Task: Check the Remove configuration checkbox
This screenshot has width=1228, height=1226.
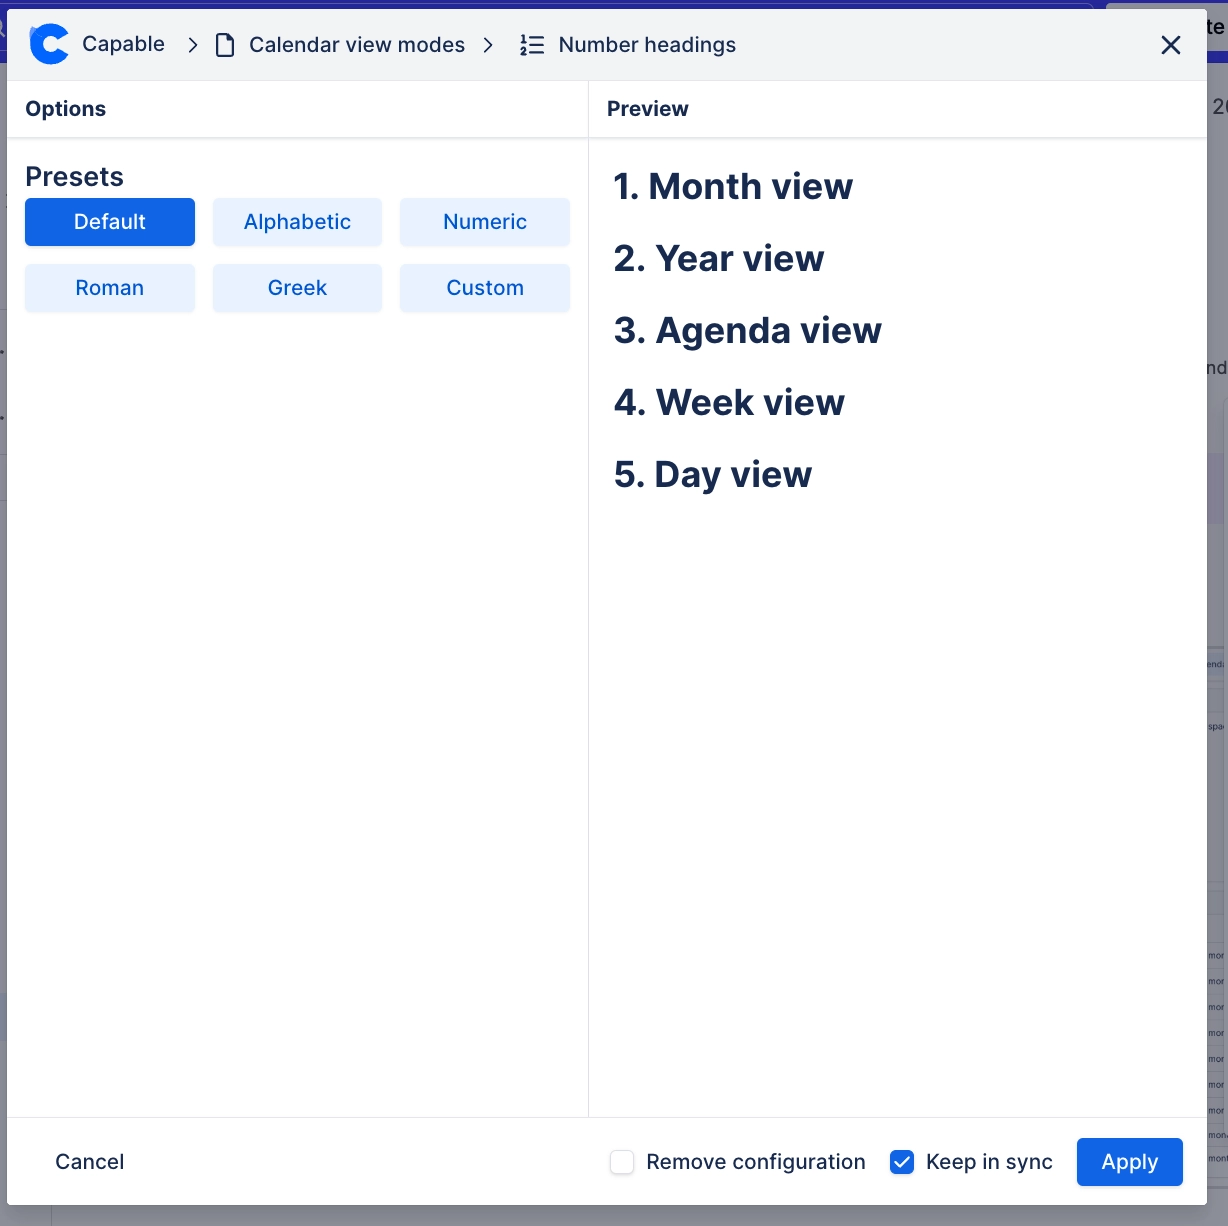Action: 621,1162
